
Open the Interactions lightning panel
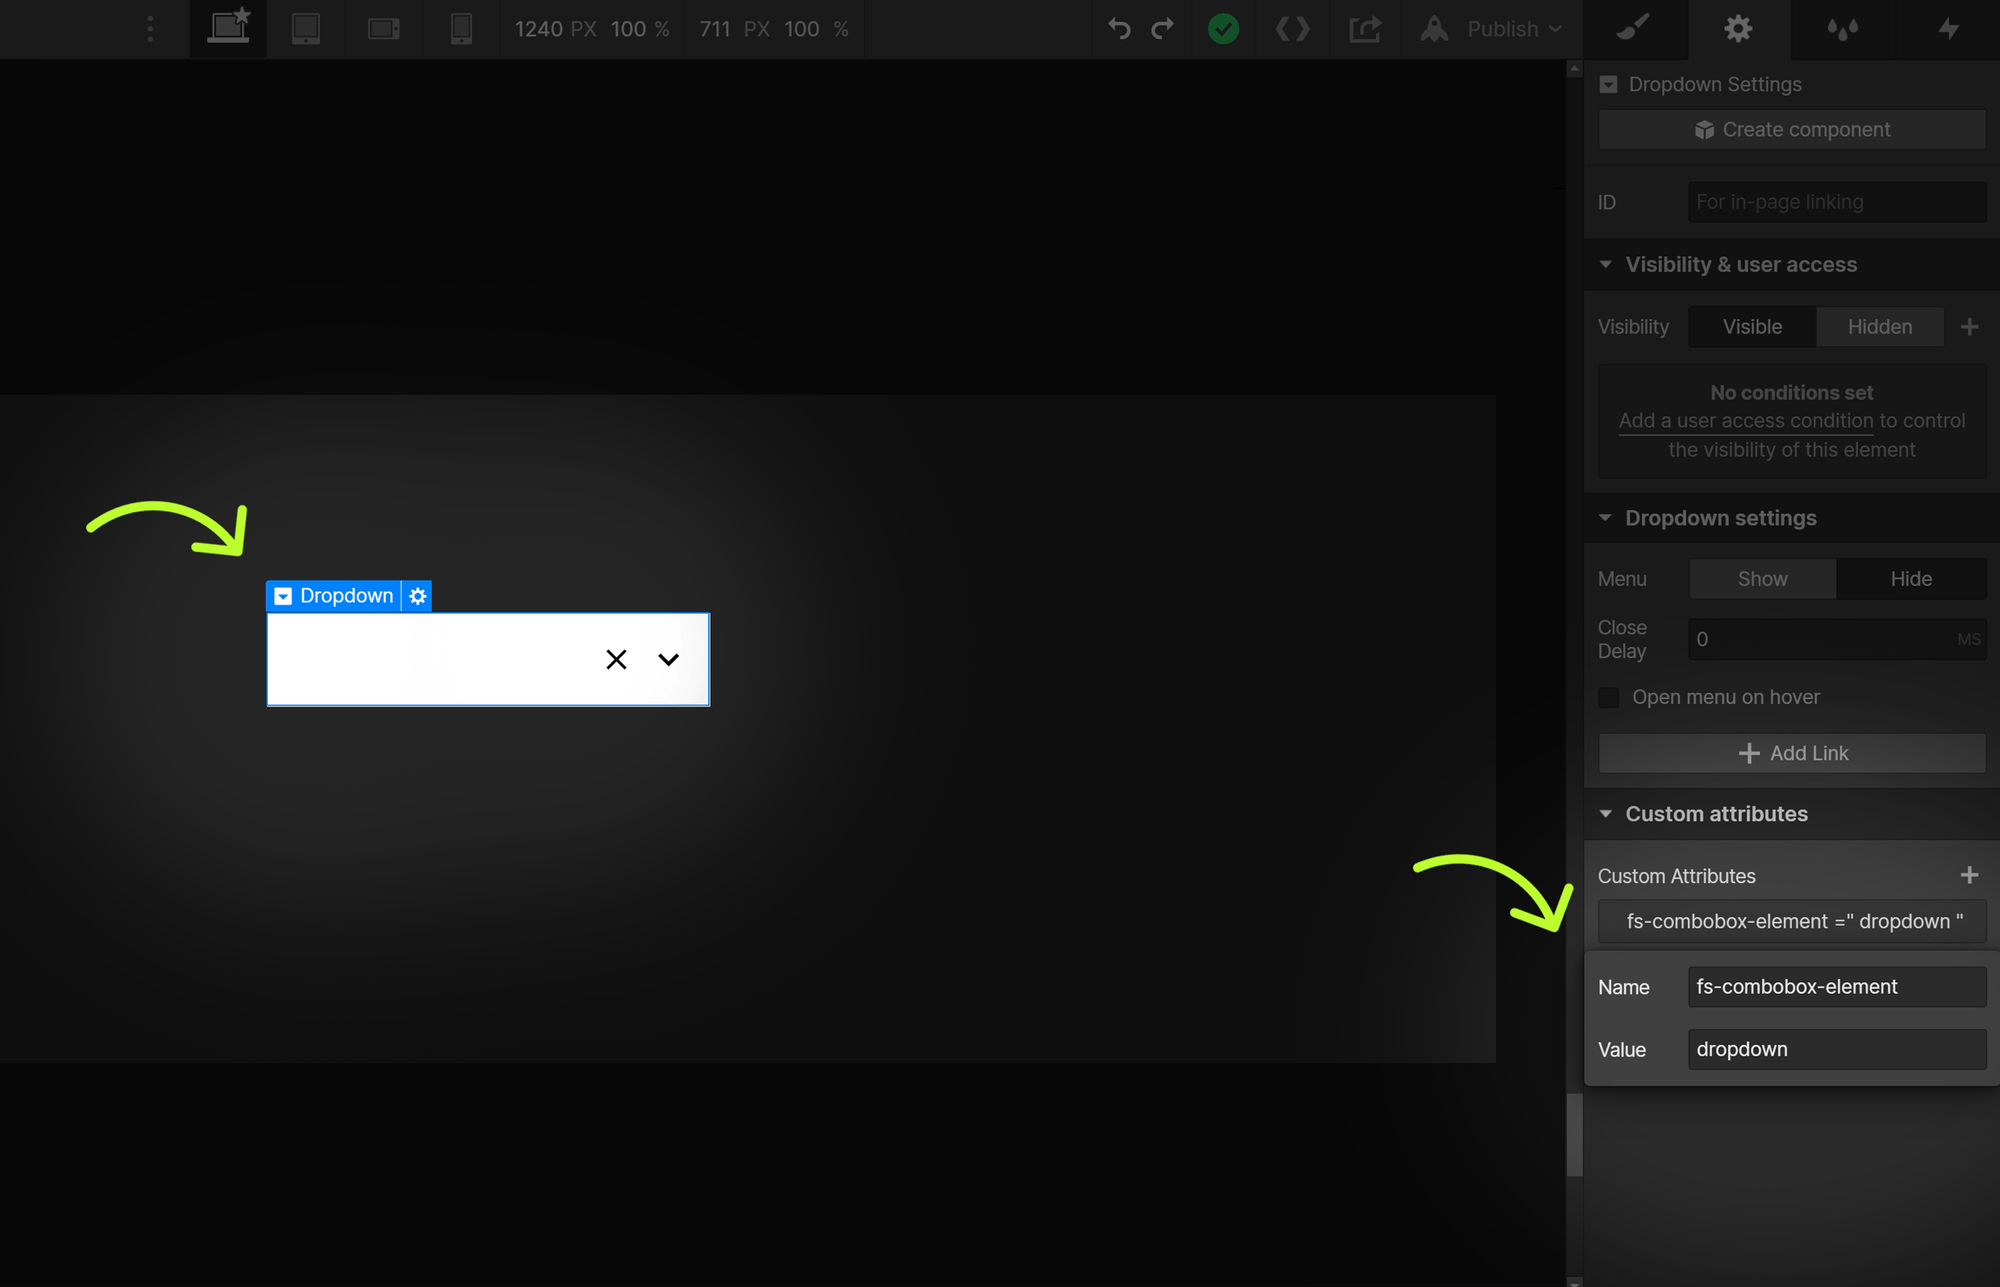coord(1948,29)
